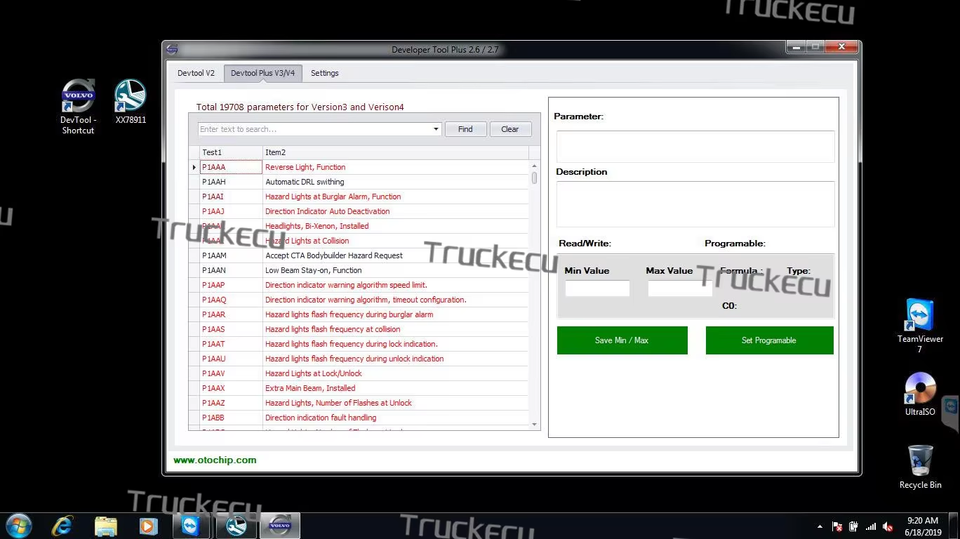Select the P1AAA cell

coord(231,167)
